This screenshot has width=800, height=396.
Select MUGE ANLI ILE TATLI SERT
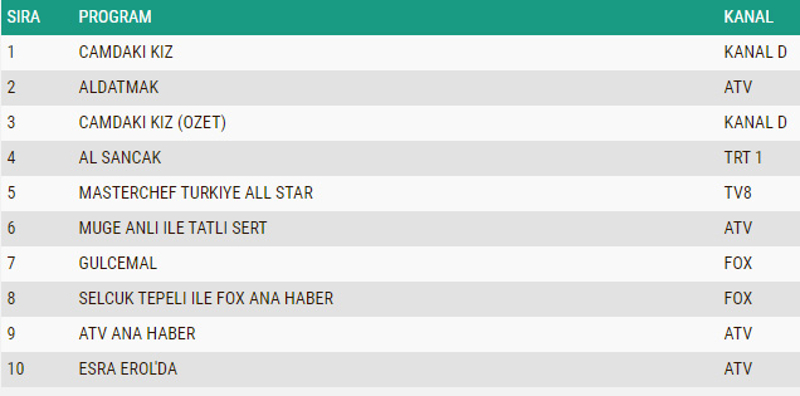[172, 228]
